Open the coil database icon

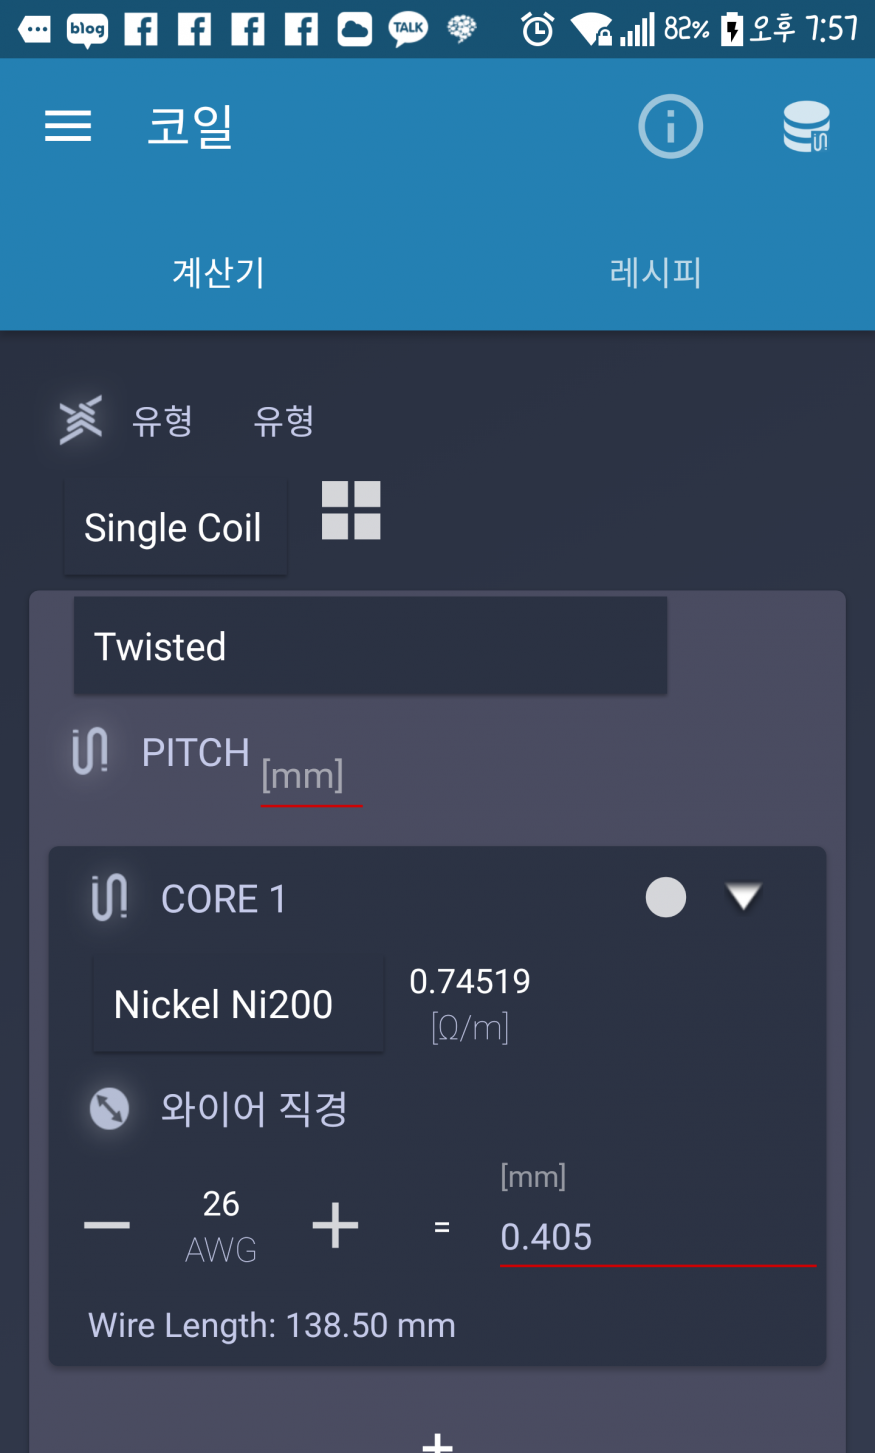(x=806, y=127)
